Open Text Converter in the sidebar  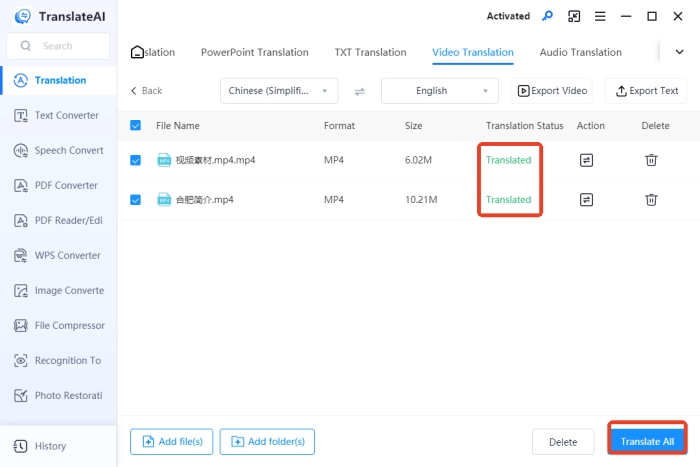point(58,115)
